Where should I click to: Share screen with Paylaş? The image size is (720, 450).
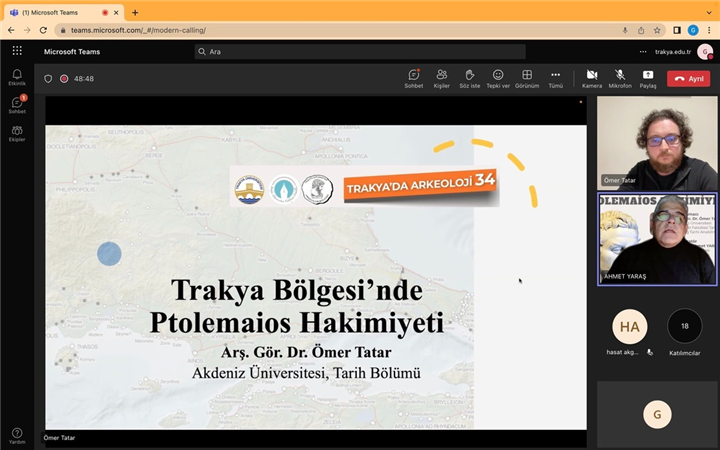tap(648, 79)
